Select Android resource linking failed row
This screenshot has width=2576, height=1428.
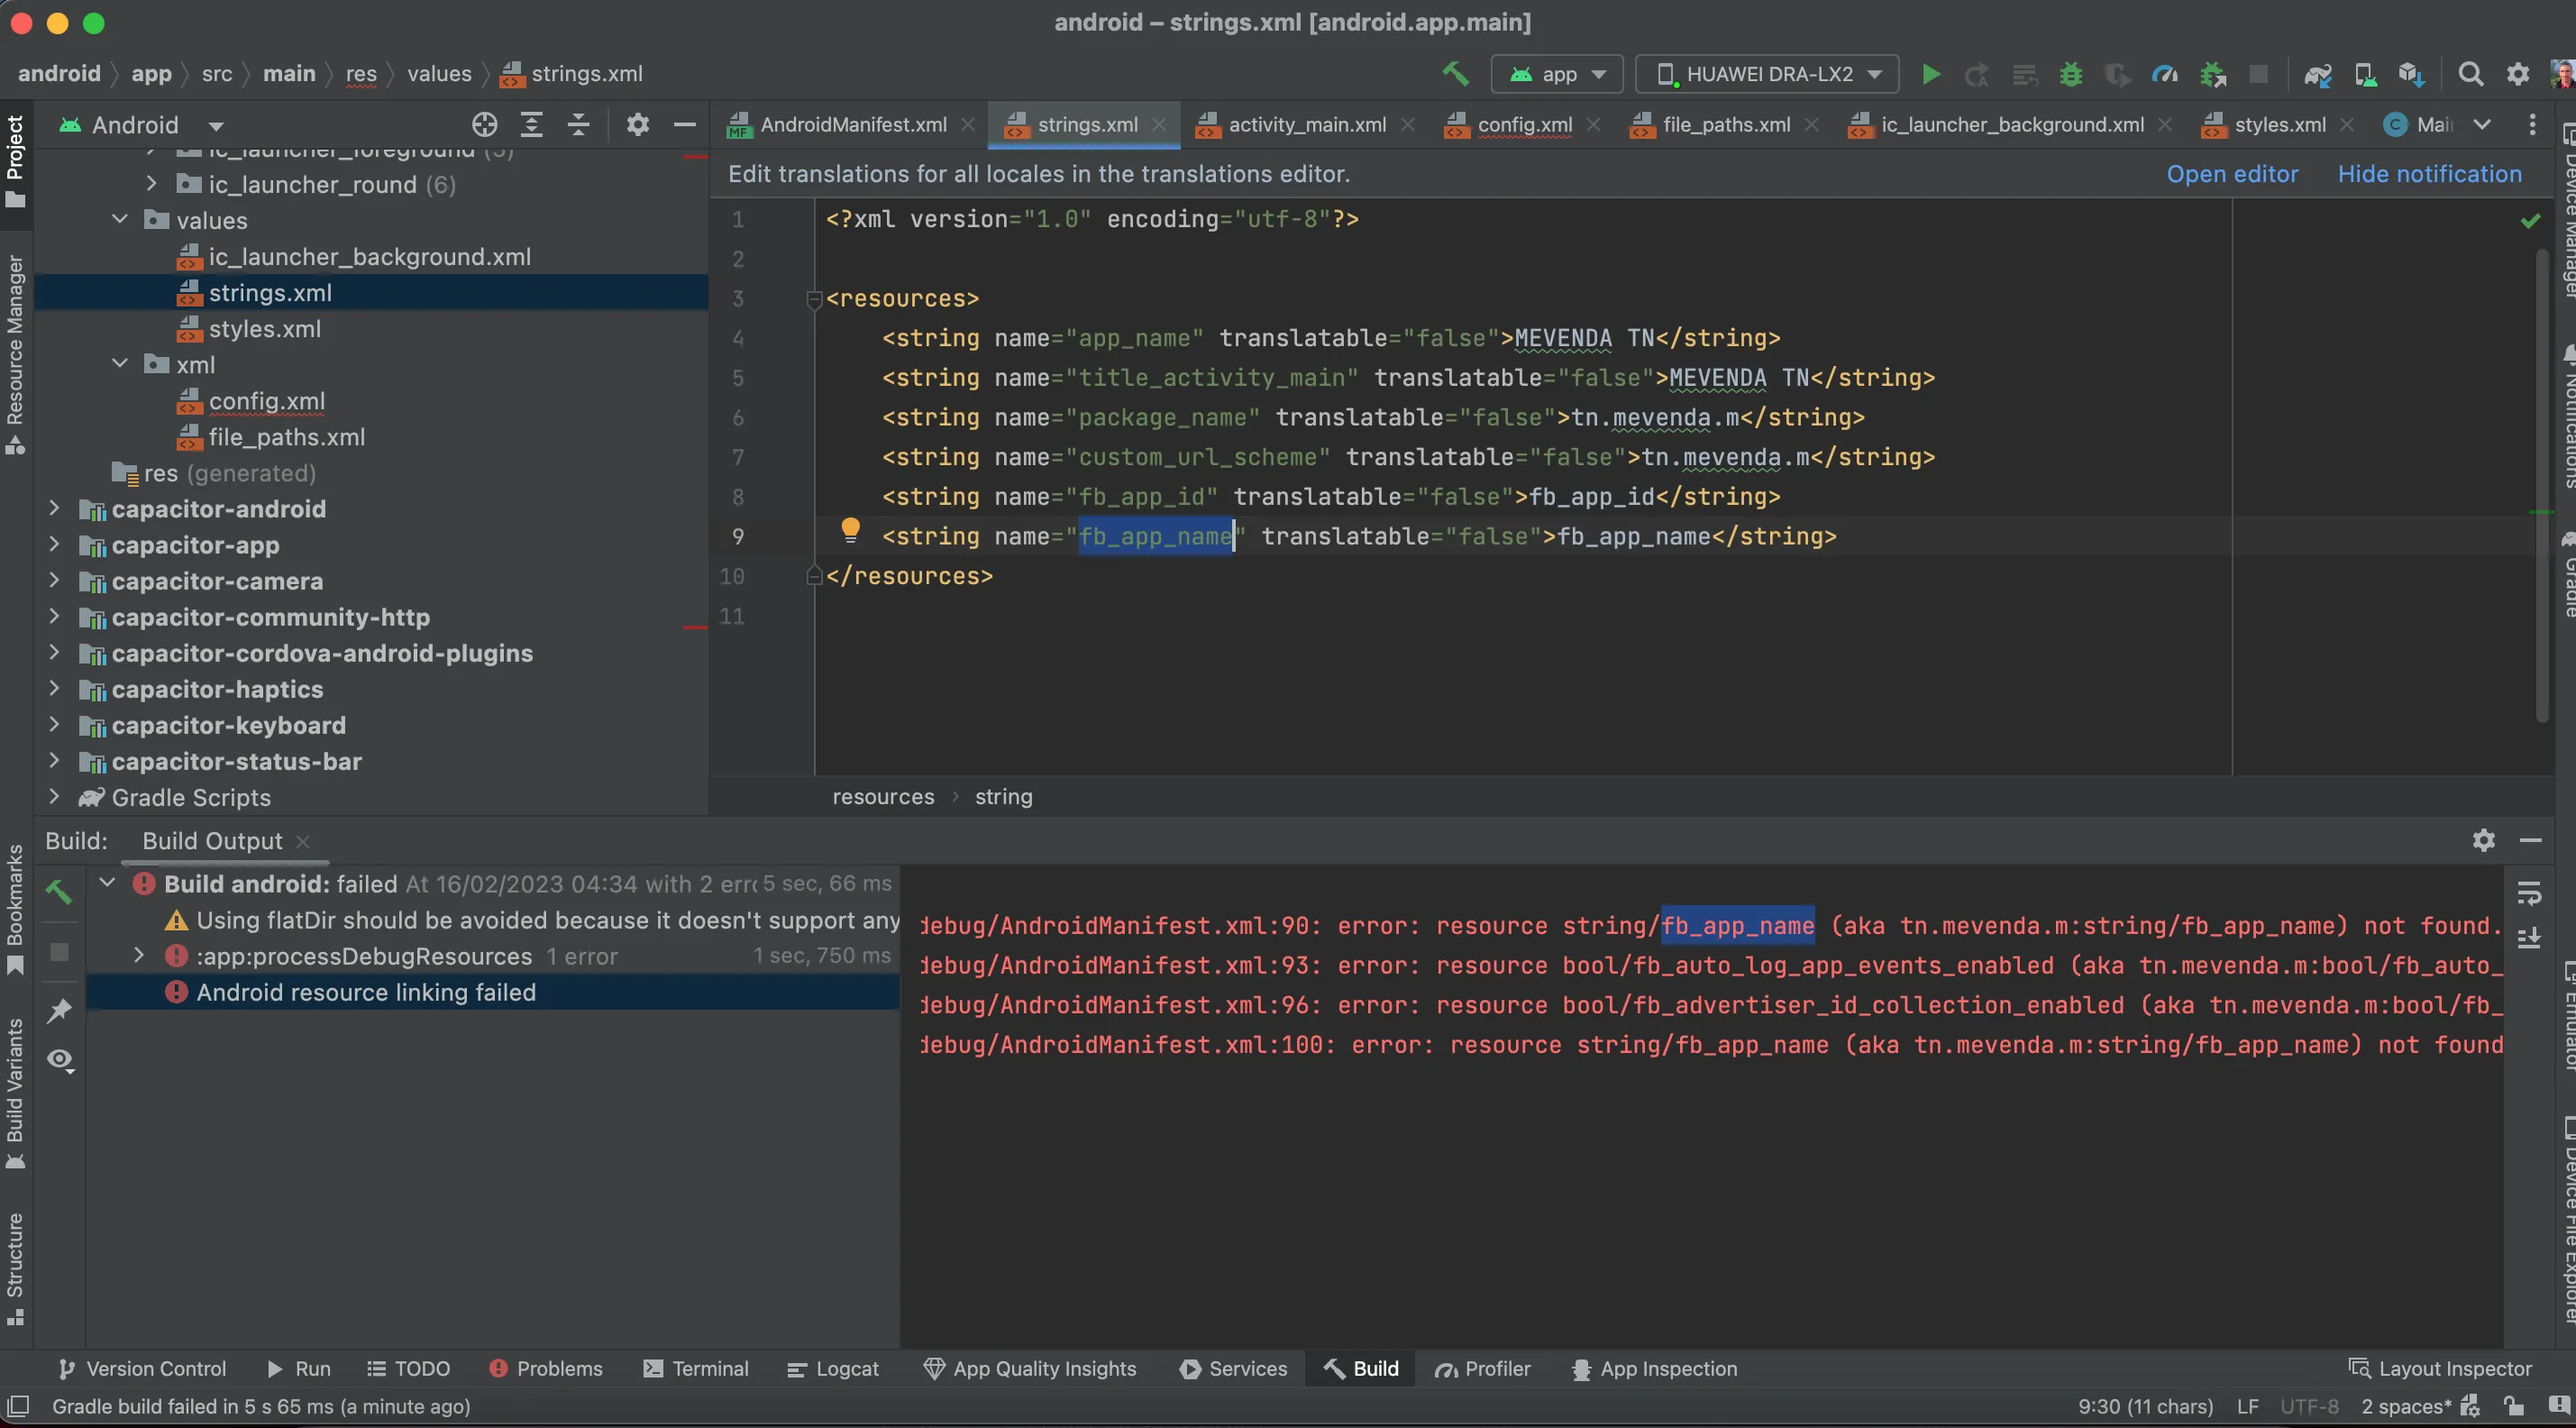(x=492, y=992)
